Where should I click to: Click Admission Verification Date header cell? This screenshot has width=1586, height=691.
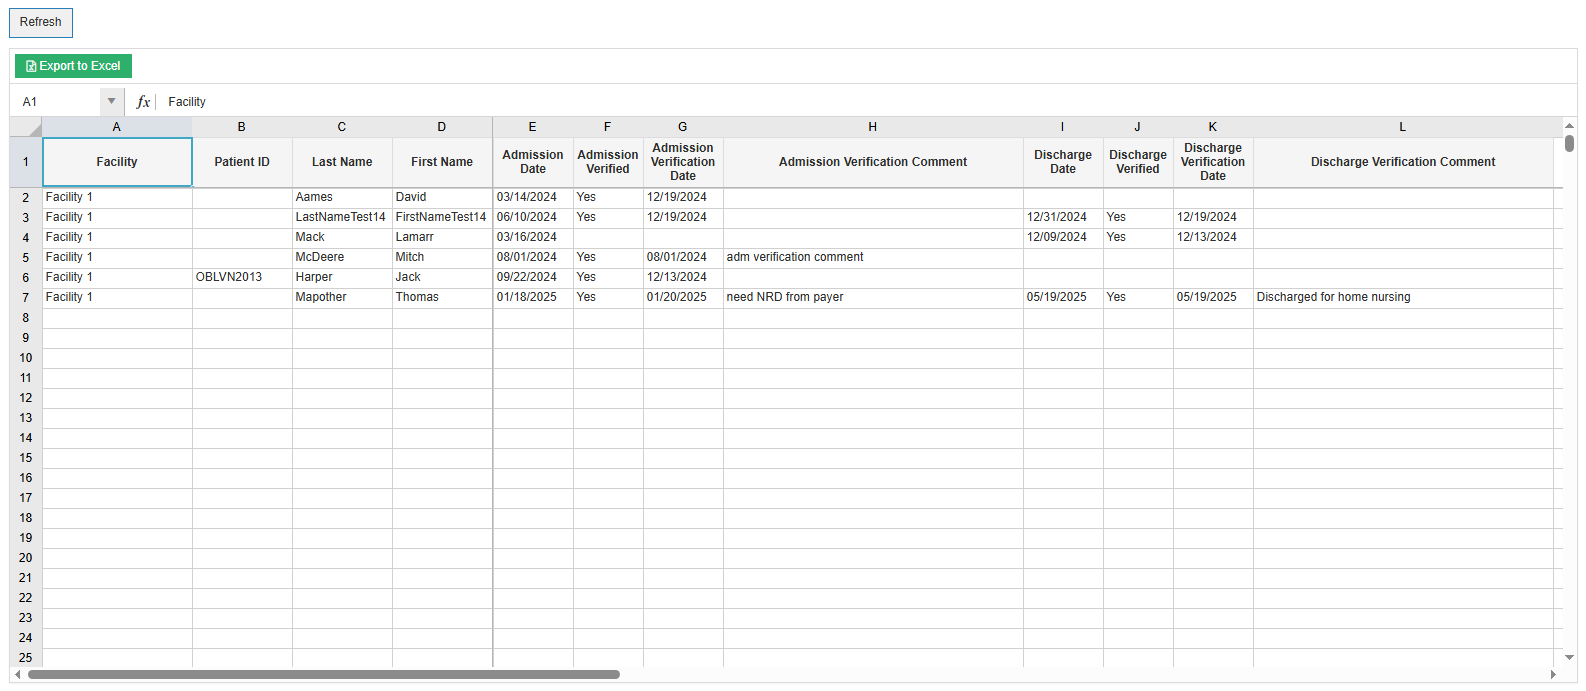(x=683, y=162)
